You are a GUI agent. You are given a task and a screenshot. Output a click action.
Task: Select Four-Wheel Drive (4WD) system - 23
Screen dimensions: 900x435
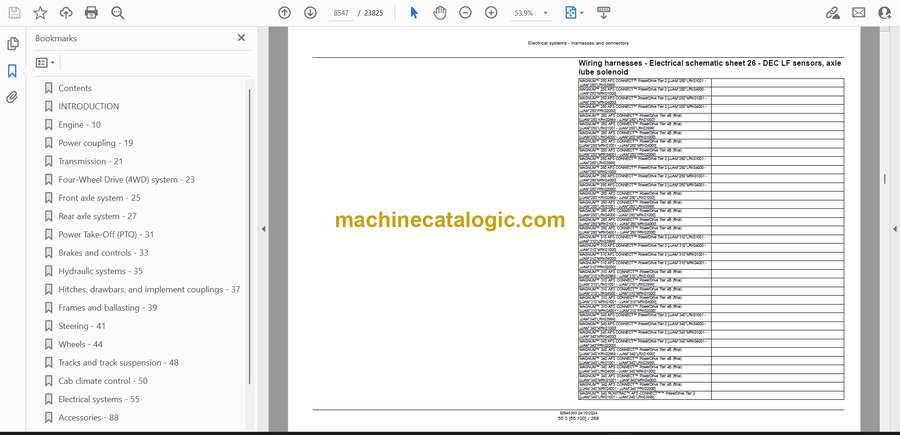127,180
